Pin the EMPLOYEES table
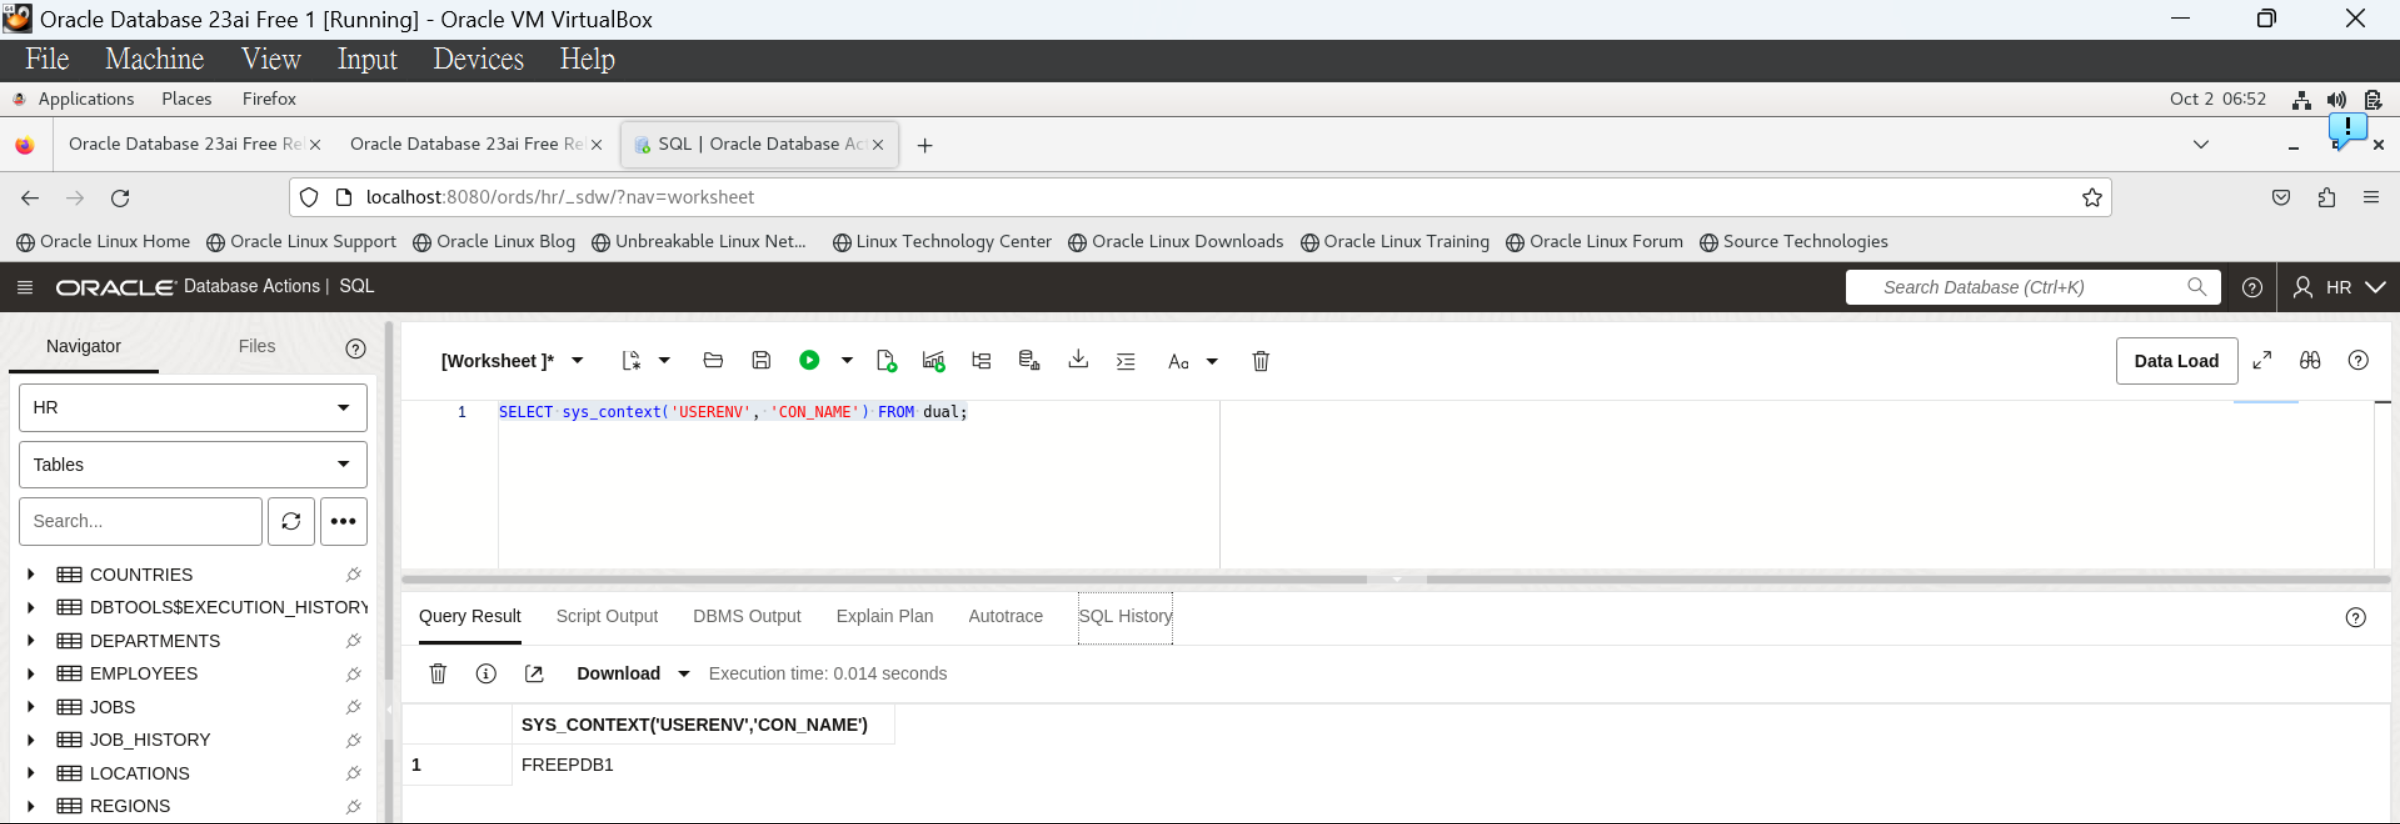Viewport: 2400px width, 824px height. 353,674
